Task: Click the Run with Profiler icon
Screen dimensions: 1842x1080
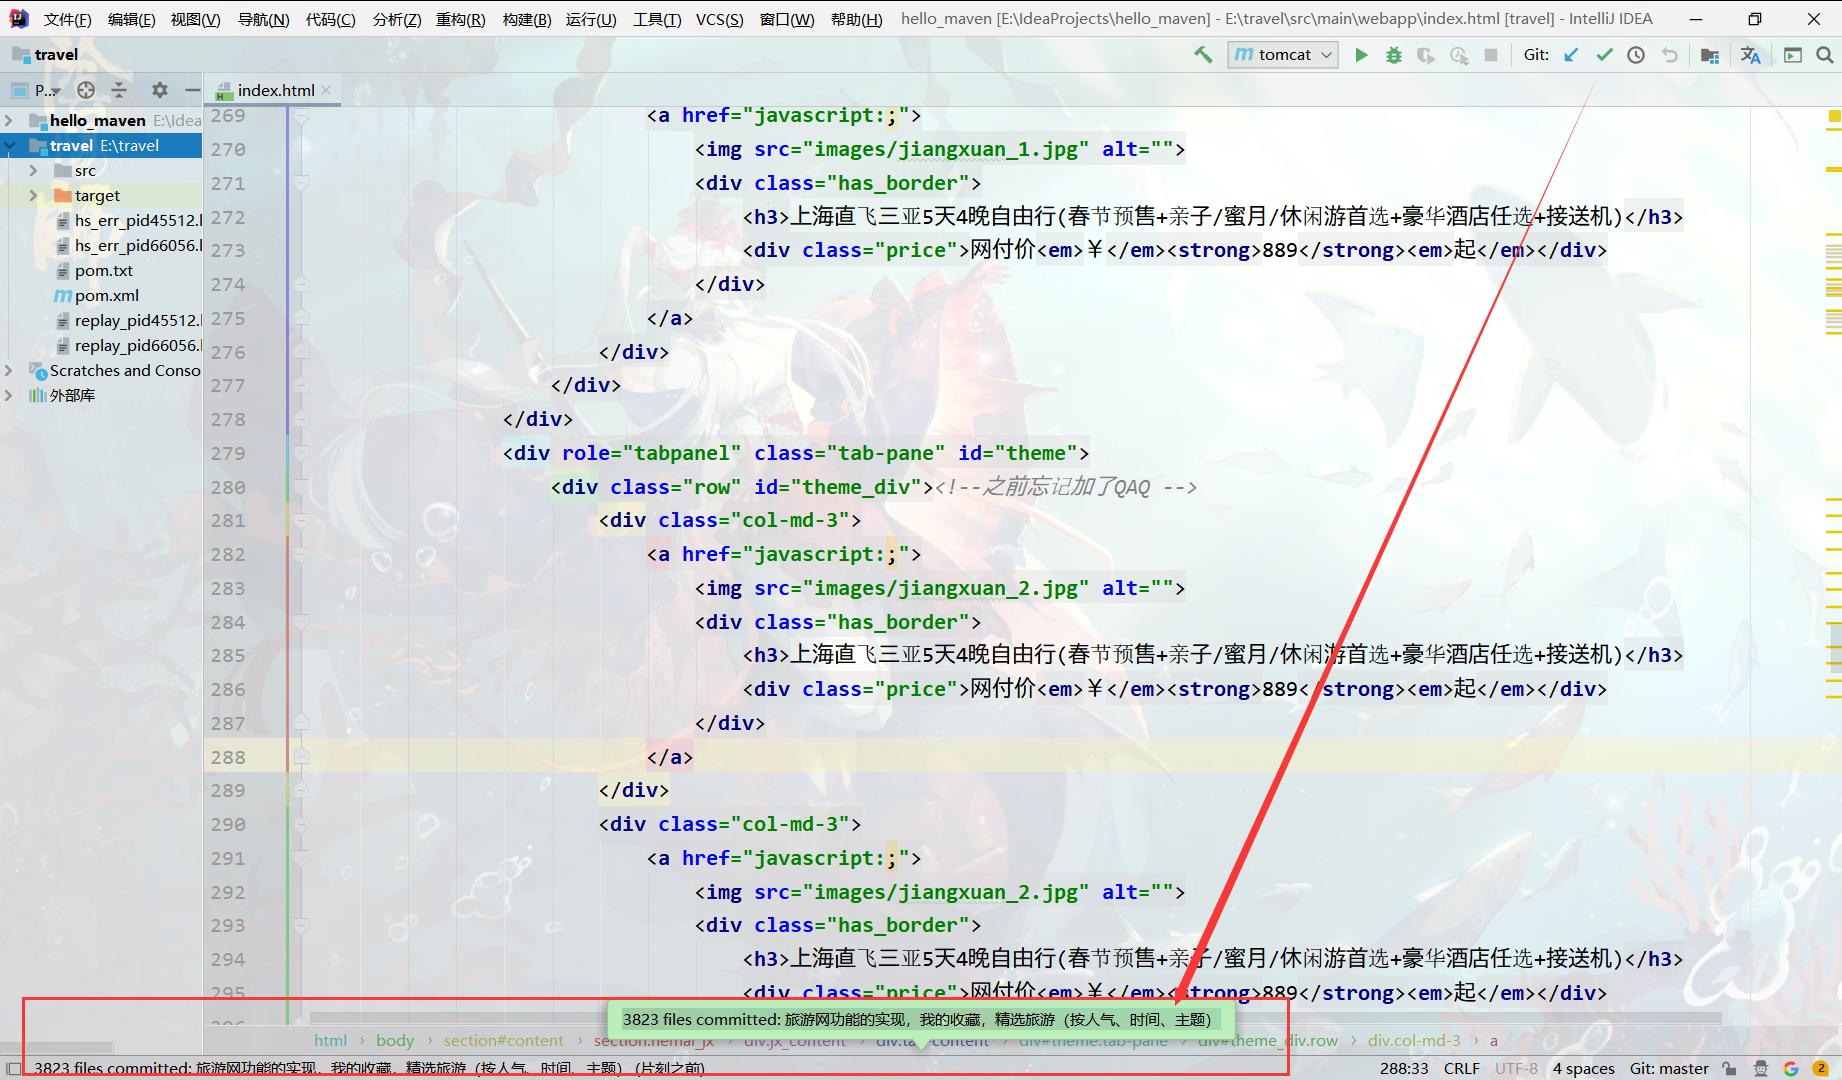Action: (x=1459, y=55)
